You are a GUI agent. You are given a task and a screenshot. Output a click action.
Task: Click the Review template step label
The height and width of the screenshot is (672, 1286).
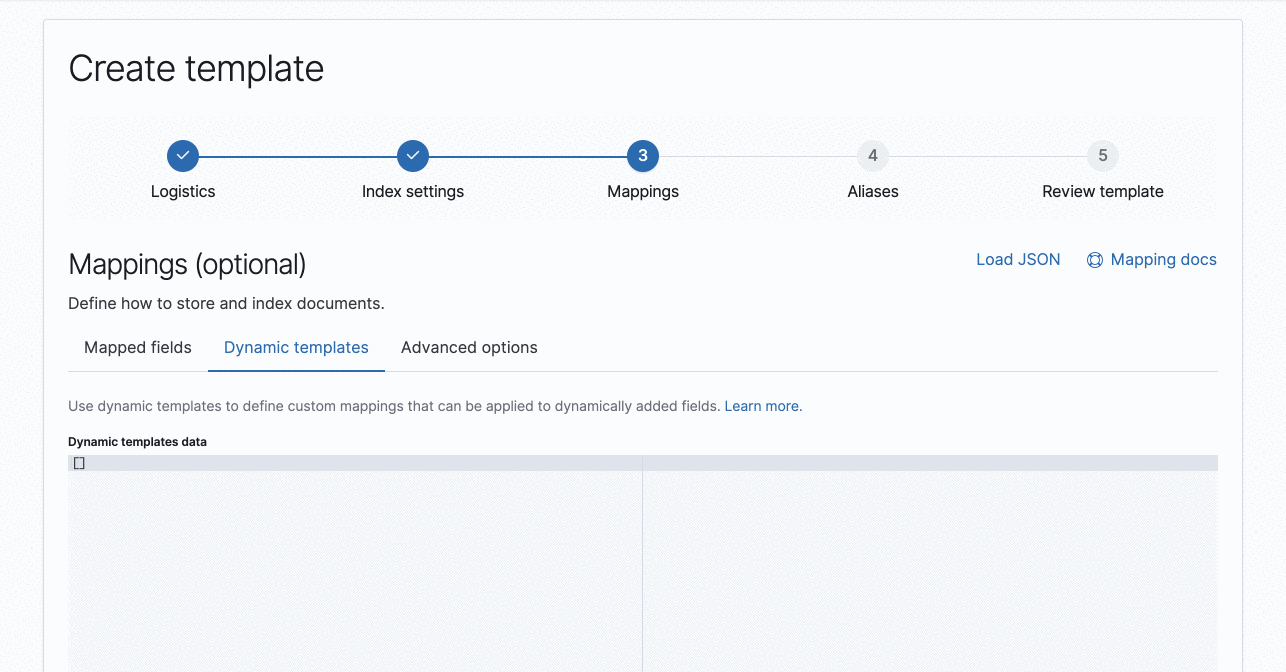click(x=1102, y=191)
